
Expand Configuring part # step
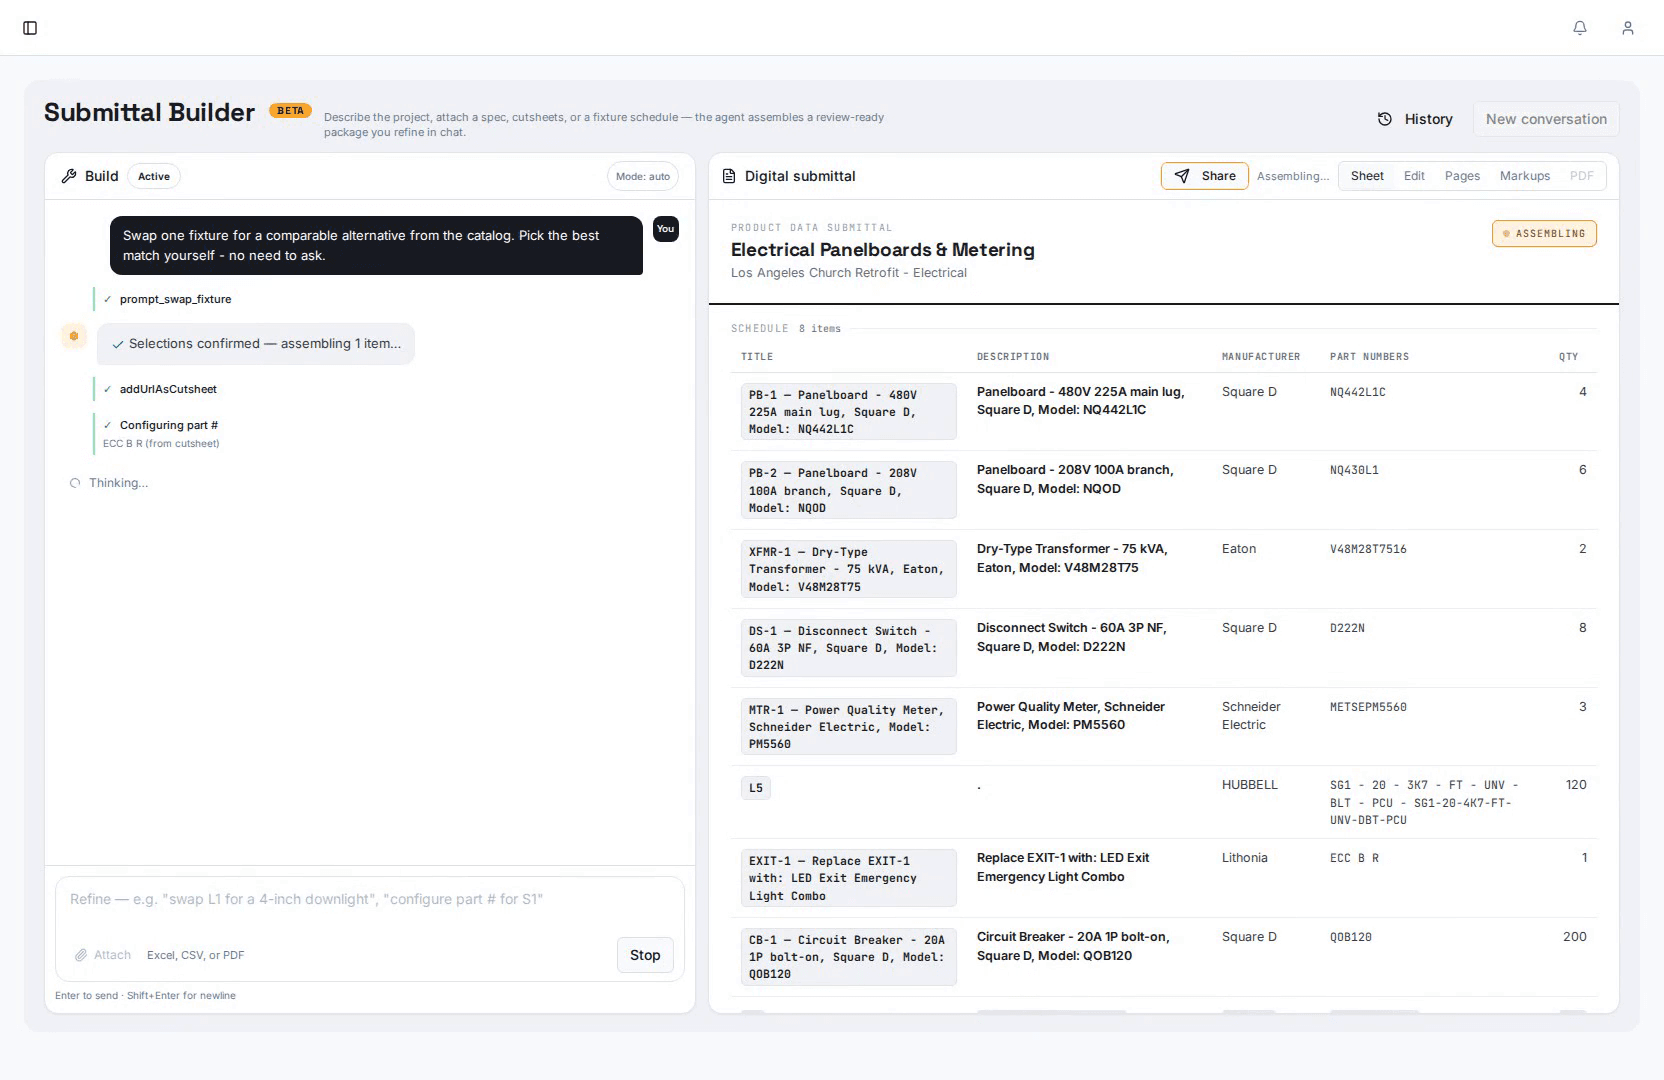click(161, 433)
